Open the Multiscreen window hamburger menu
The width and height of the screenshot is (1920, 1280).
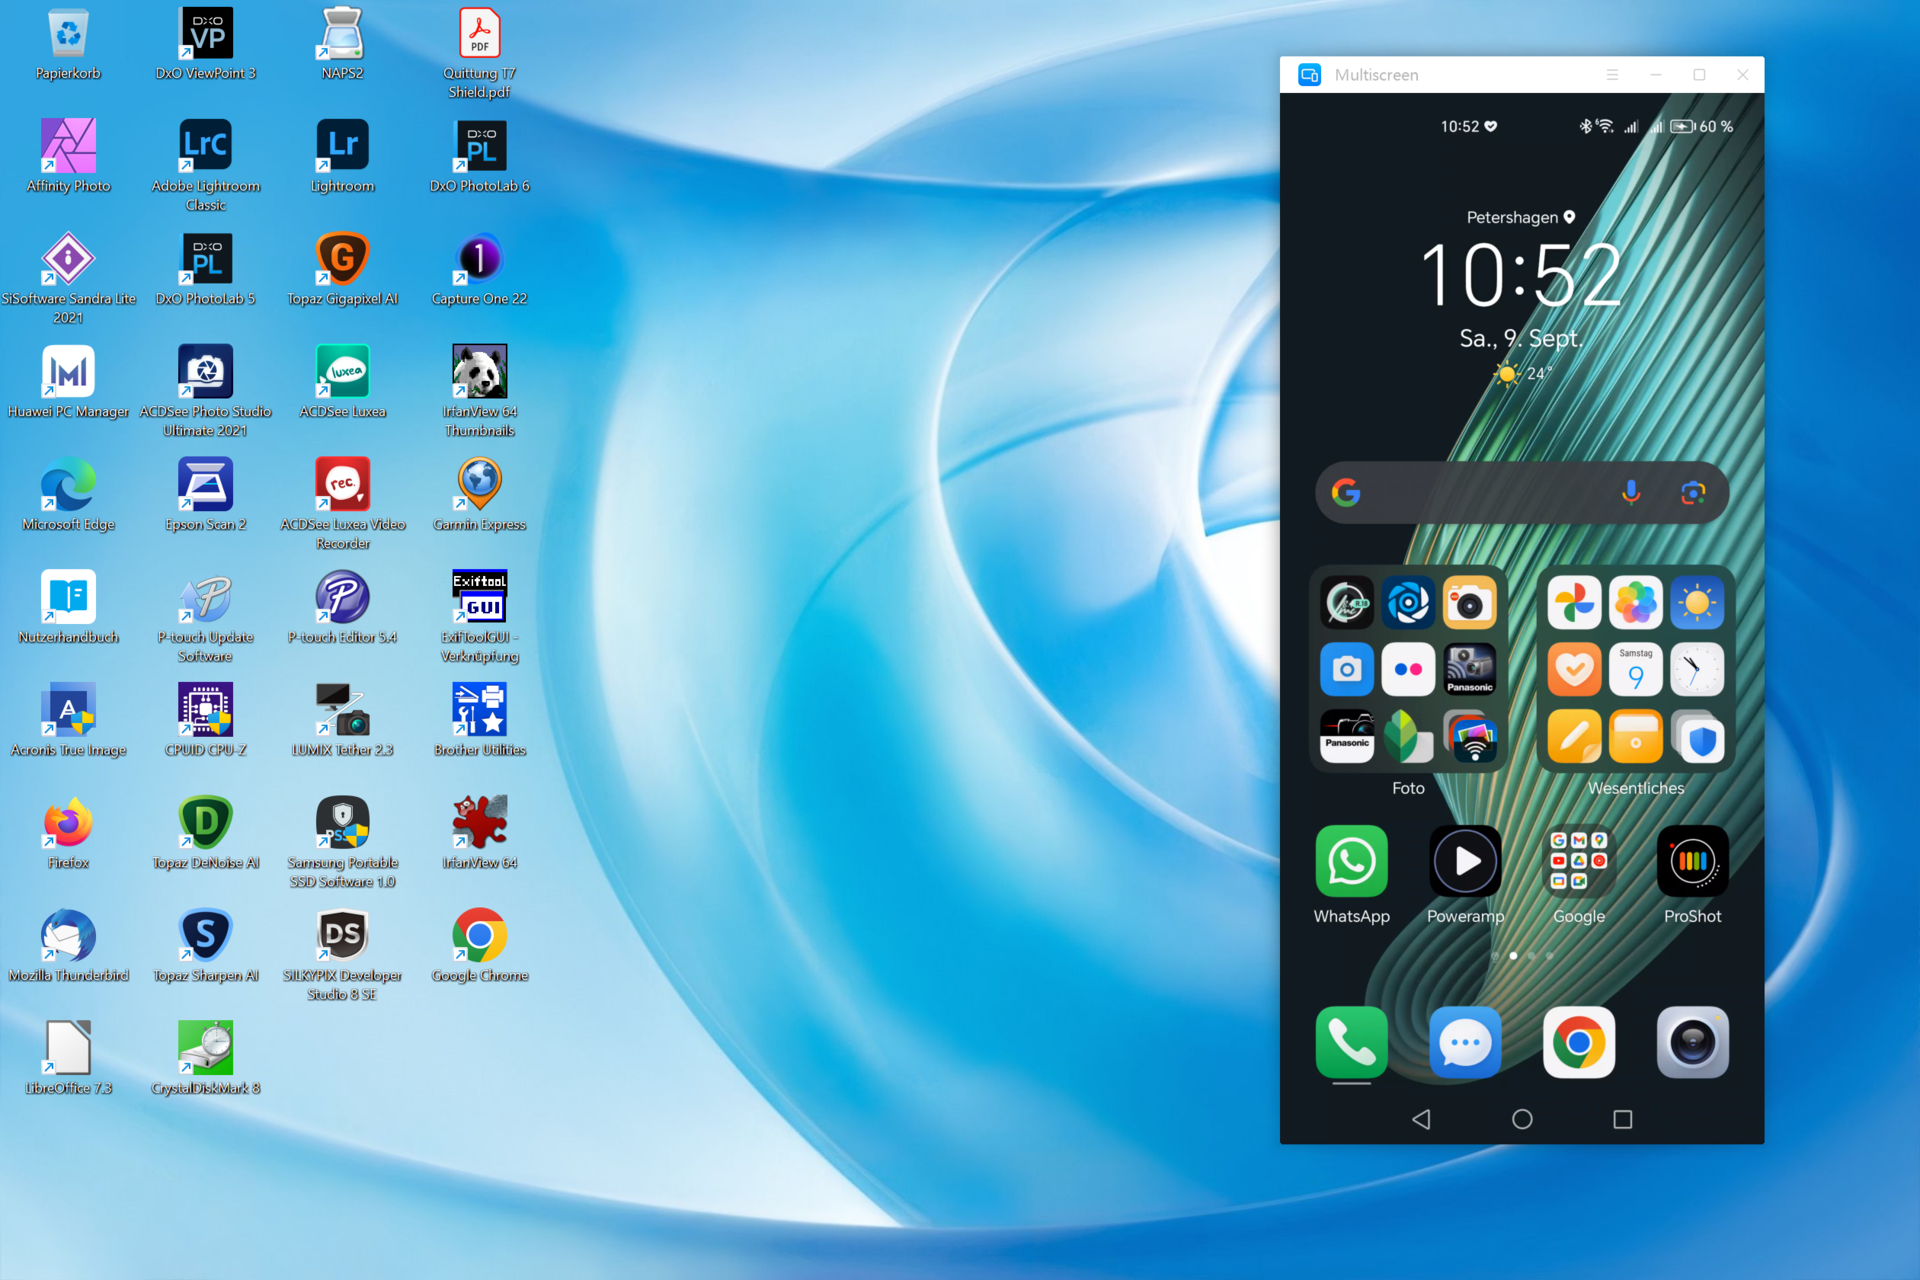(x=1612, y=75)
